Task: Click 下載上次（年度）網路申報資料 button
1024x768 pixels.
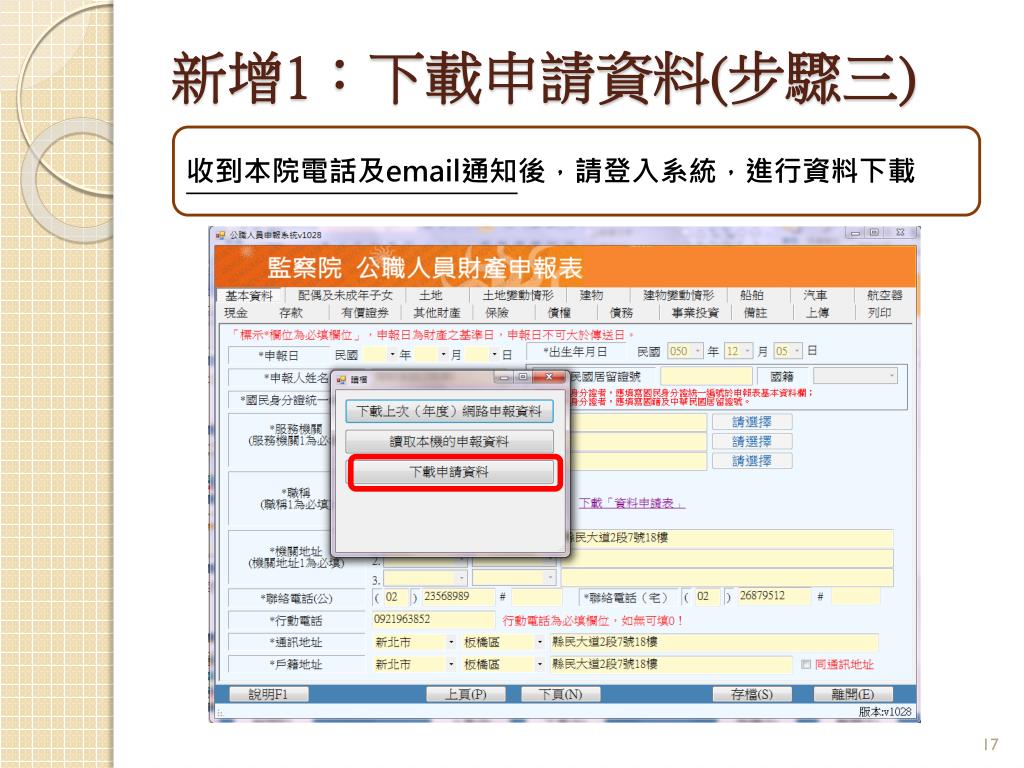Action: pos(449,411)
